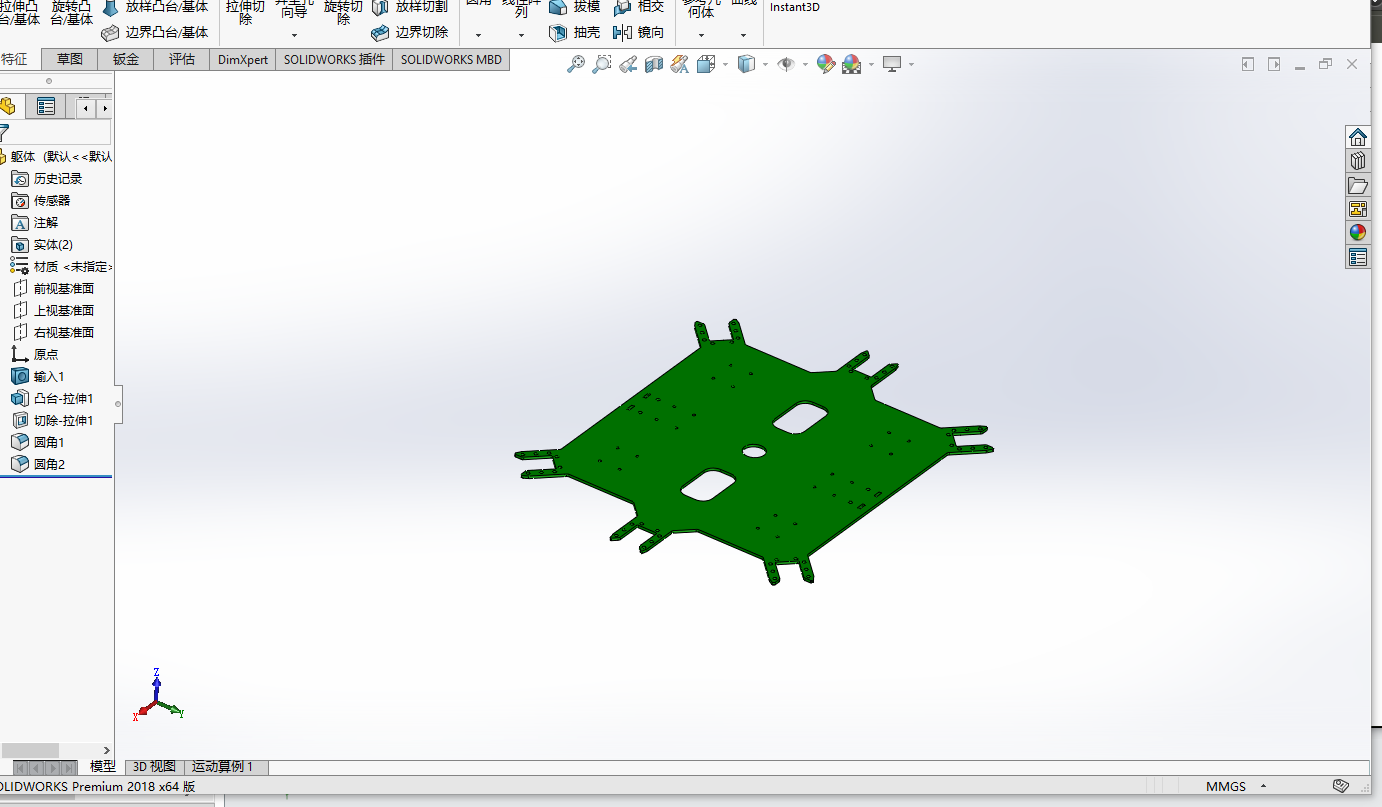1382x807 pixels.
Task: Select the Mirror (镜向) tool
Action: coord(639,32)
